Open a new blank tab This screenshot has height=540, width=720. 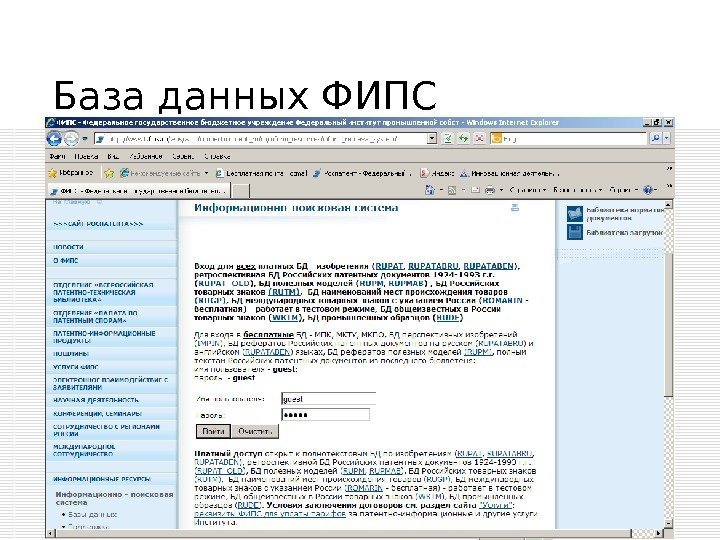(x=241, y=191)
